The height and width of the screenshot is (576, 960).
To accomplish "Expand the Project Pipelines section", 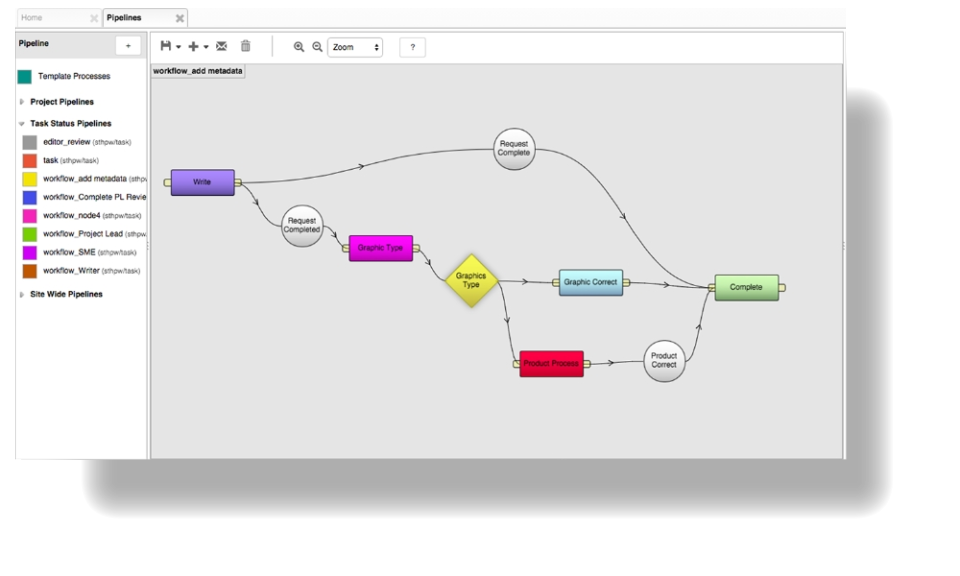I will pos(23,102).
